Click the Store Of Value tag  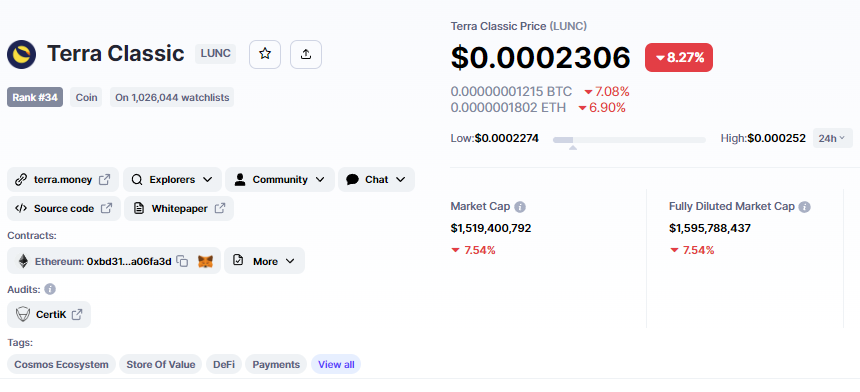tap(161, 365)
